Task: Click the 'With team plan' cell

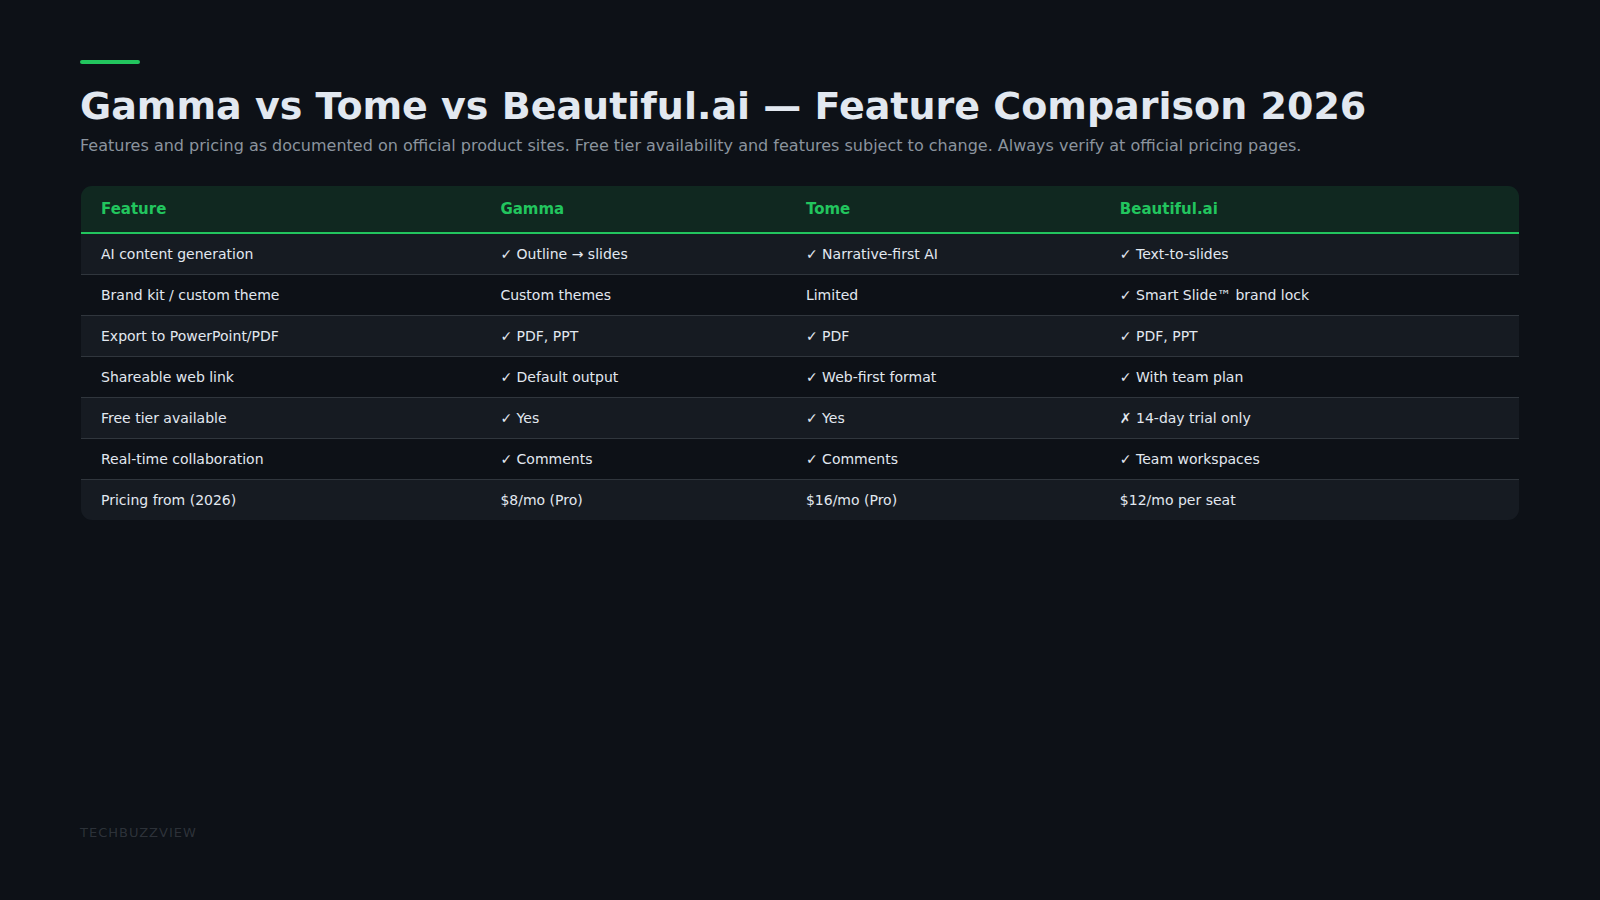Action: coord(1181,377)
